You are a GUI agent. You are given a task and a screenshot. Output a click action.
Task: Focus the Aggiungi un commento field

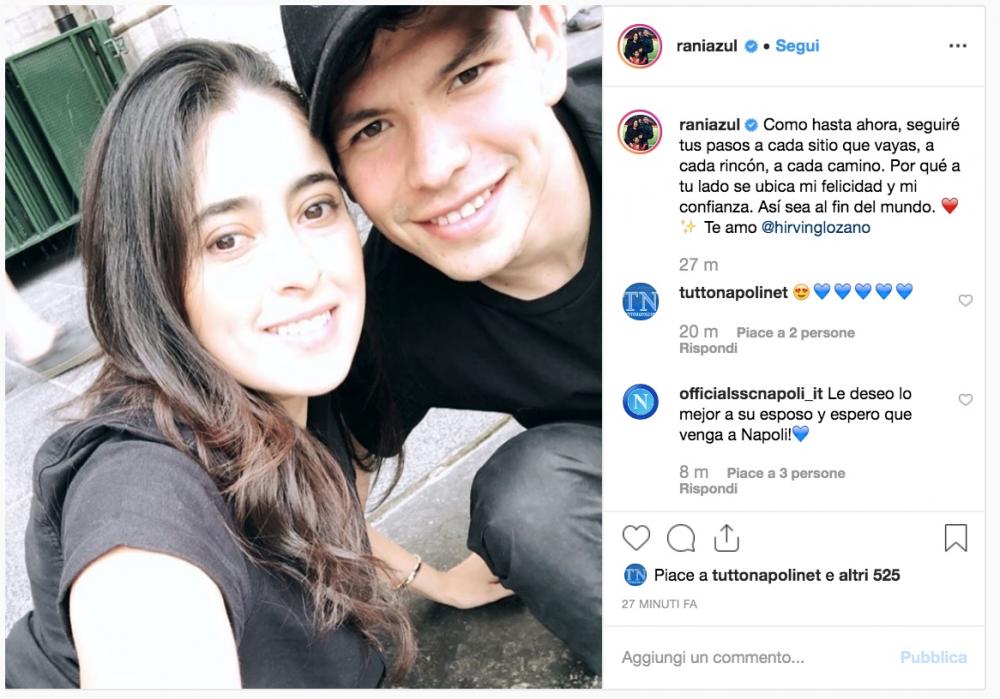coord(753,657)
